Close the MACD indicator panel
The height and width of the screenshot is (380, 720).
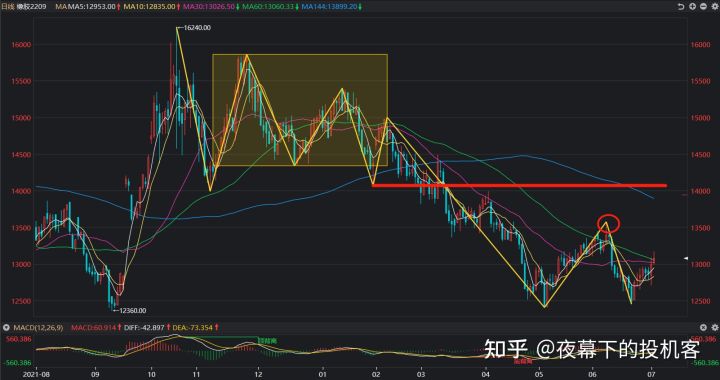click(703, 328)
